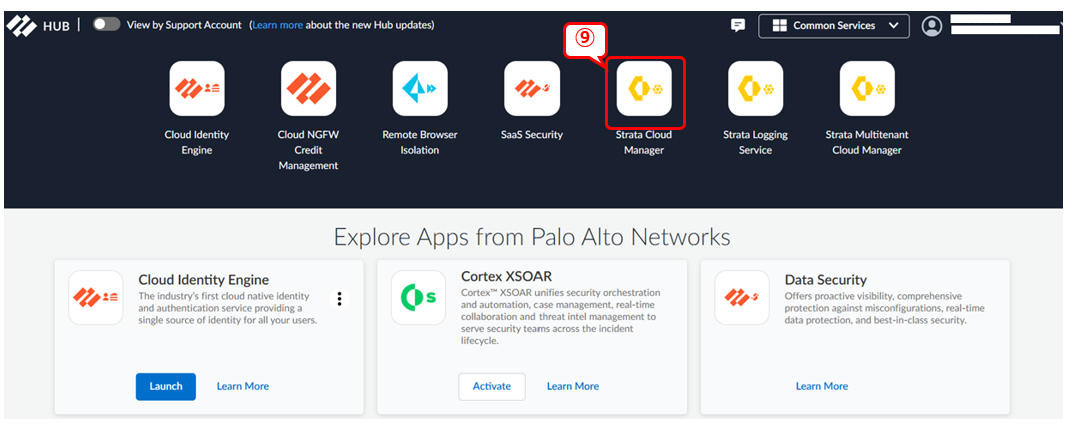
Task: Open Strata Cloud Manager app icon
Action: point(644,89)
